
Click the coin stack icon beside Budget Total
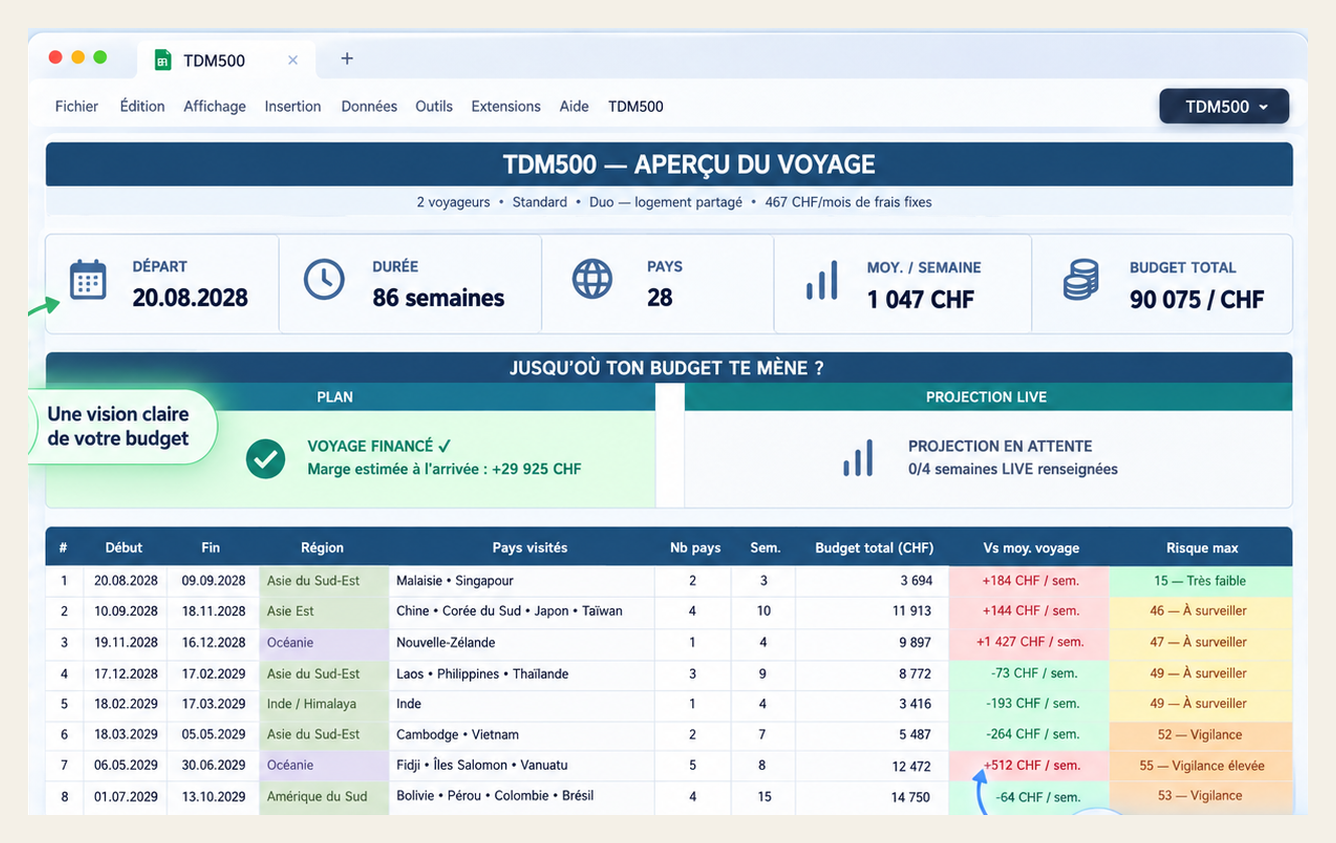(x=1081, y=280)
